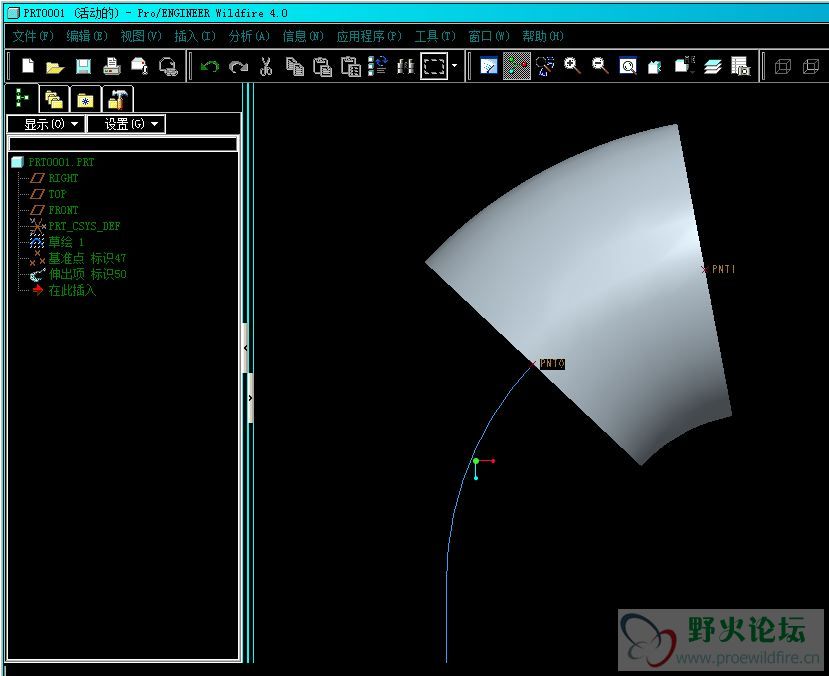Select the 草绘 1 sketch feature

[66, 242]
